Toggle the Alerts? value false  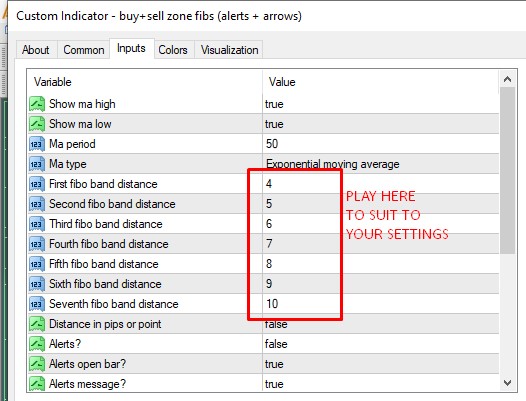pos(380,344)
